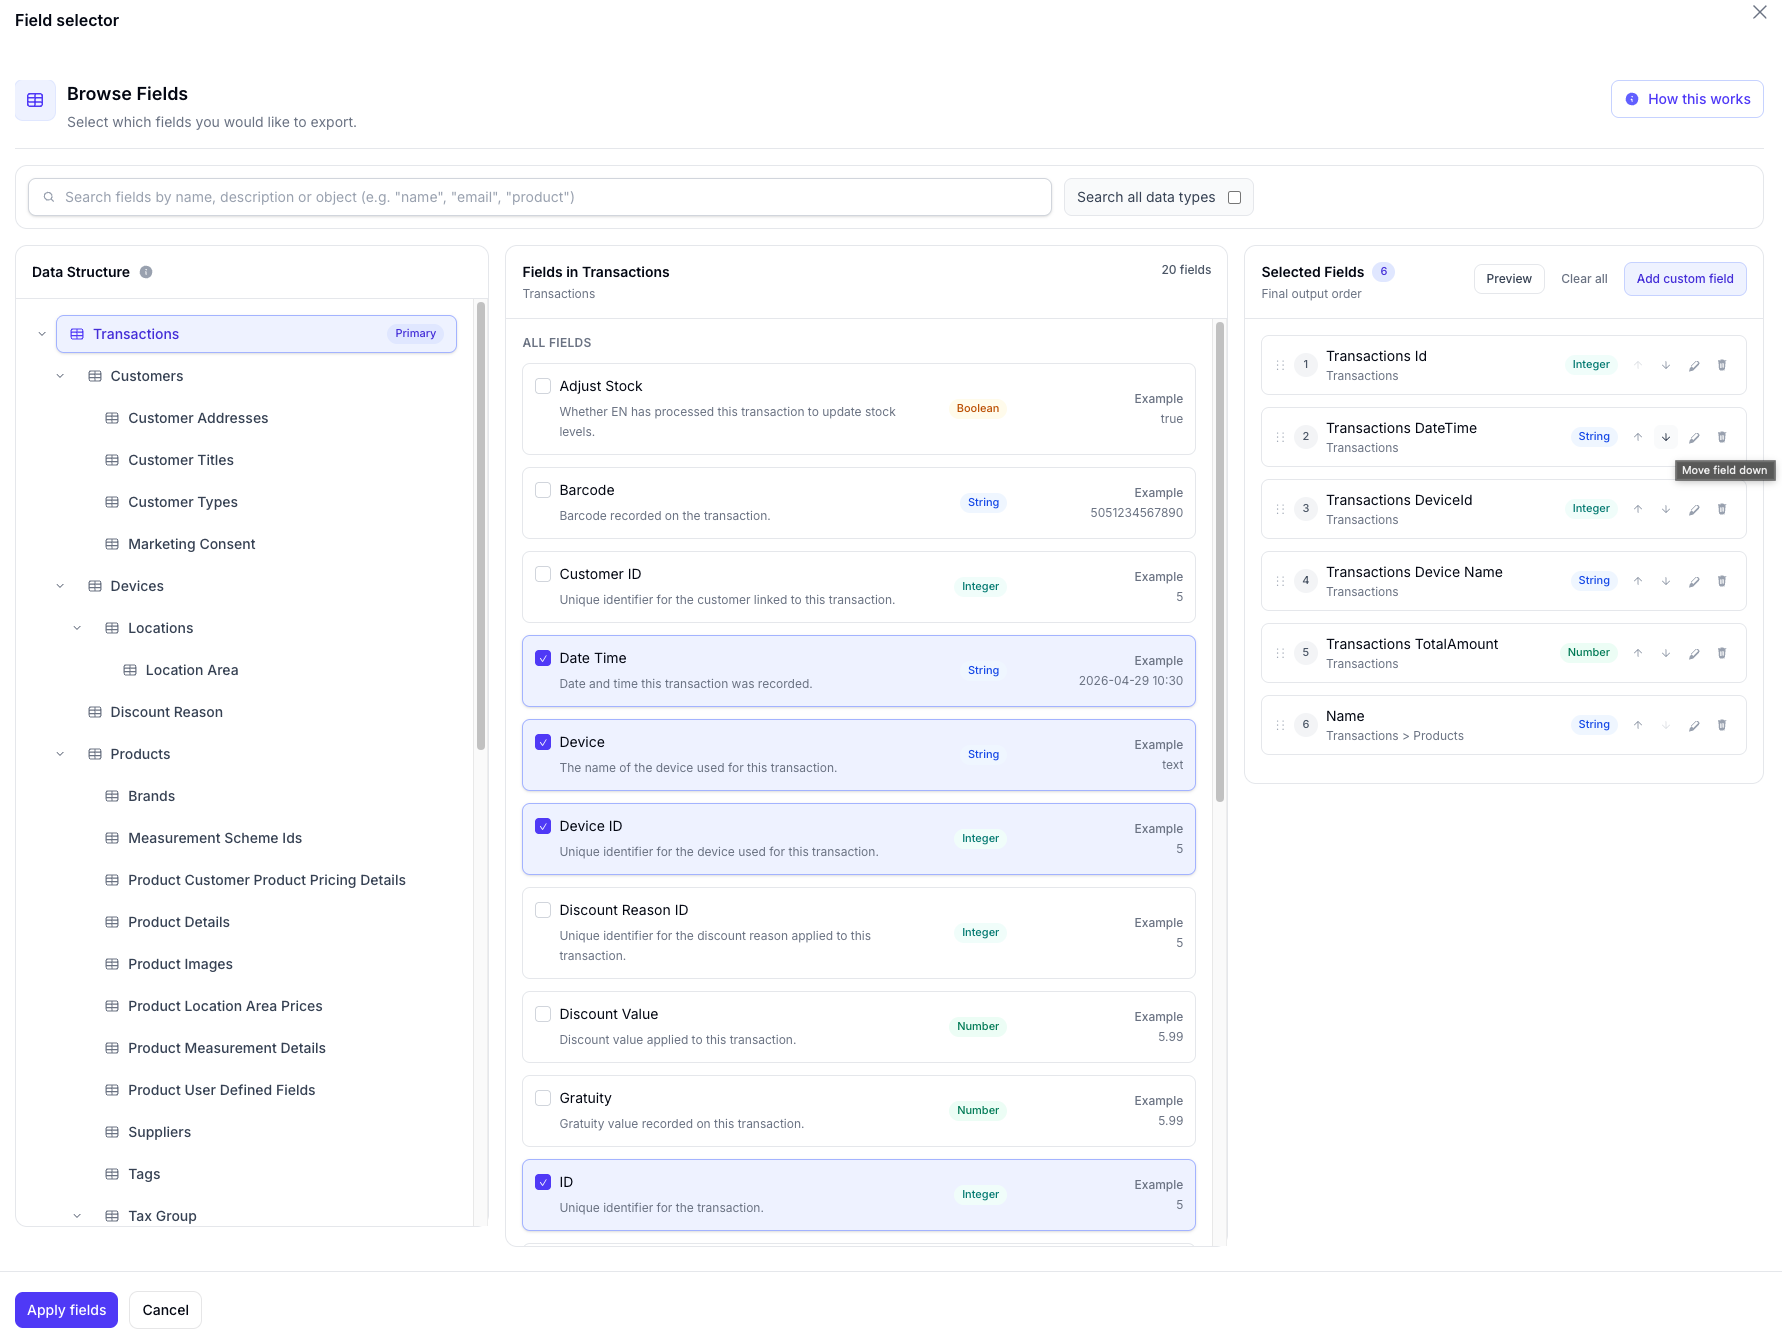This screenshot has width=1782, height=1336.
Task: Delete the Transactions Id selected field
Action: point(1722,365)
